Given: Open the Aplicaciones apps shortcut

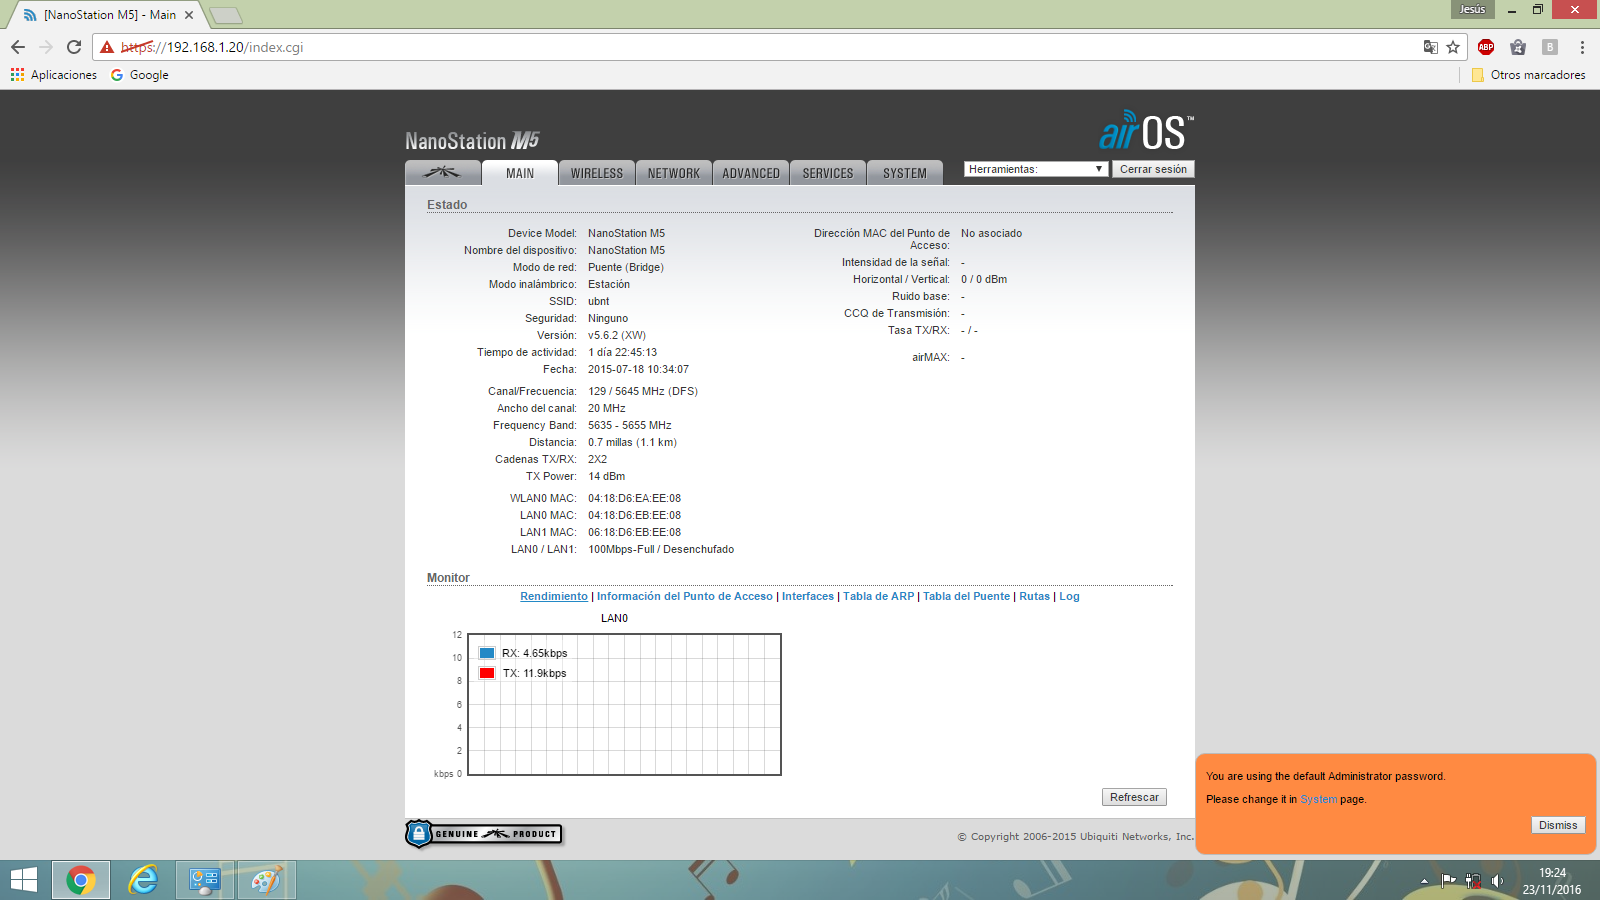Looking at the screenshot, I should pyautogui.click(x=54, y=75).
